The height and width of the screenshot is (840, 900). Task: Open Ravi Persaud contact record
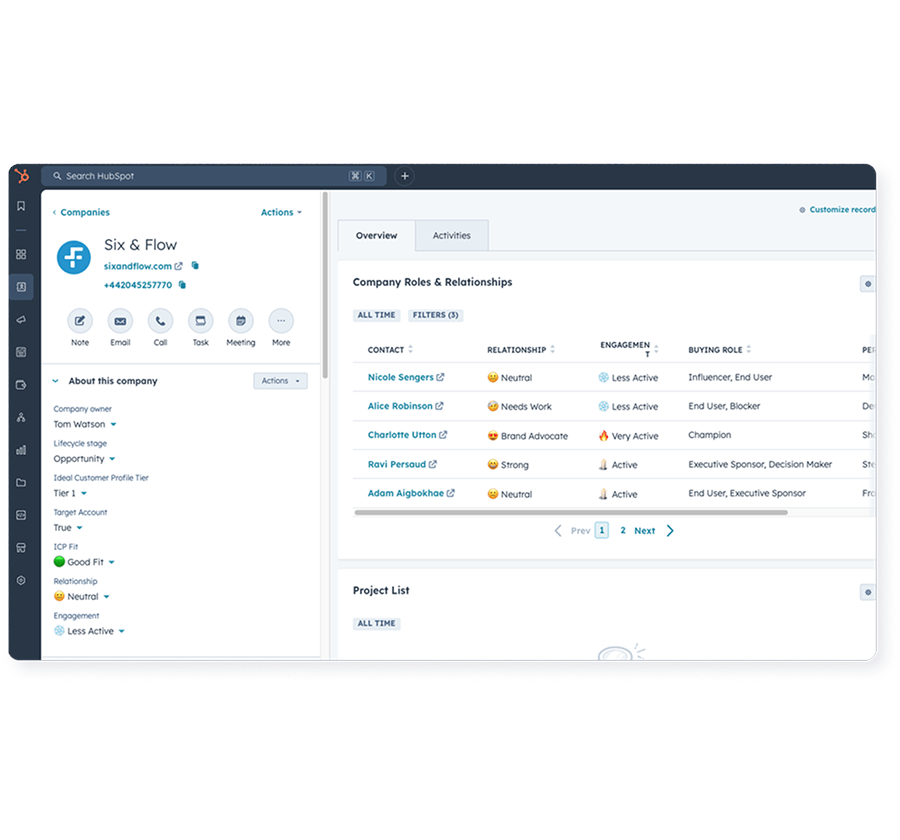tap(397, 464)
